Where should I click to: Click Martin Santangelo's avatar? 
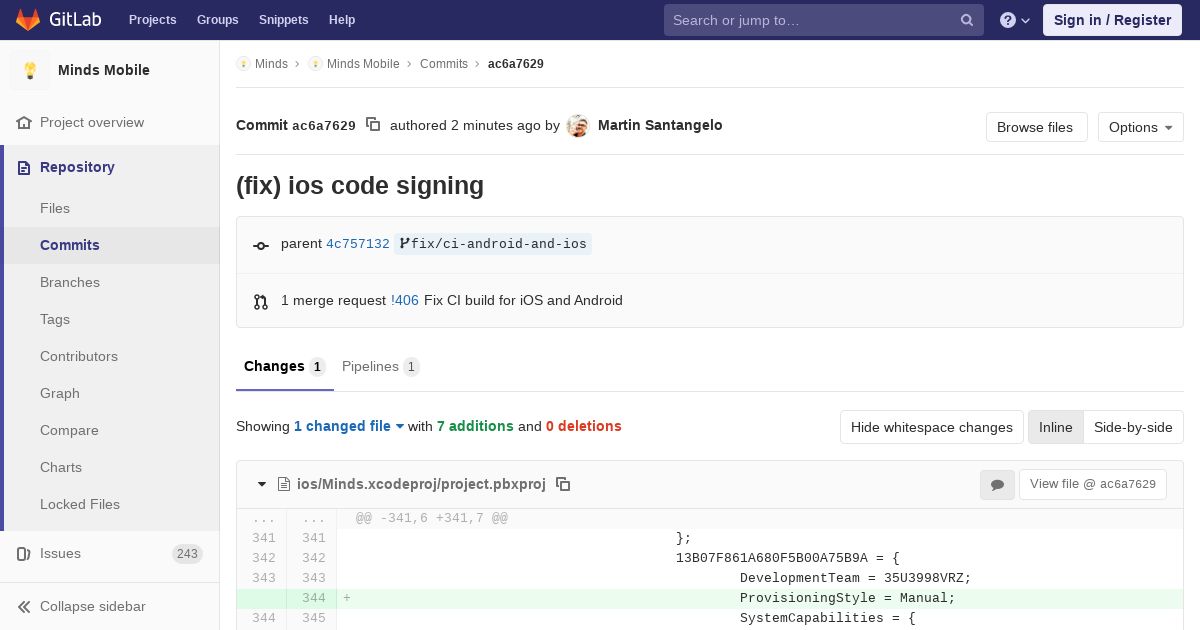tap(577, 126)
